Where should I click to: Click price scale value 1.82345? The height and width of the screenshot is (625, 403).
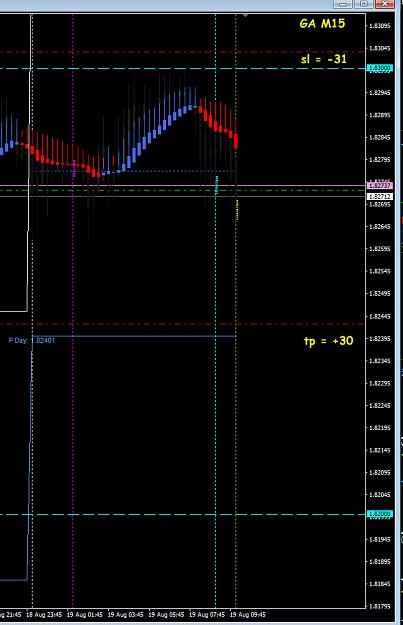click(x=379, y=361)
